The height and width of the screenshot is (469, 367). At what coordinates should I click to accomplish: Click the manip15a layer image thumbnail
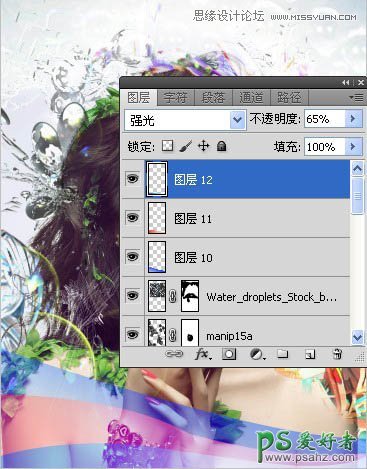[157, 332]
